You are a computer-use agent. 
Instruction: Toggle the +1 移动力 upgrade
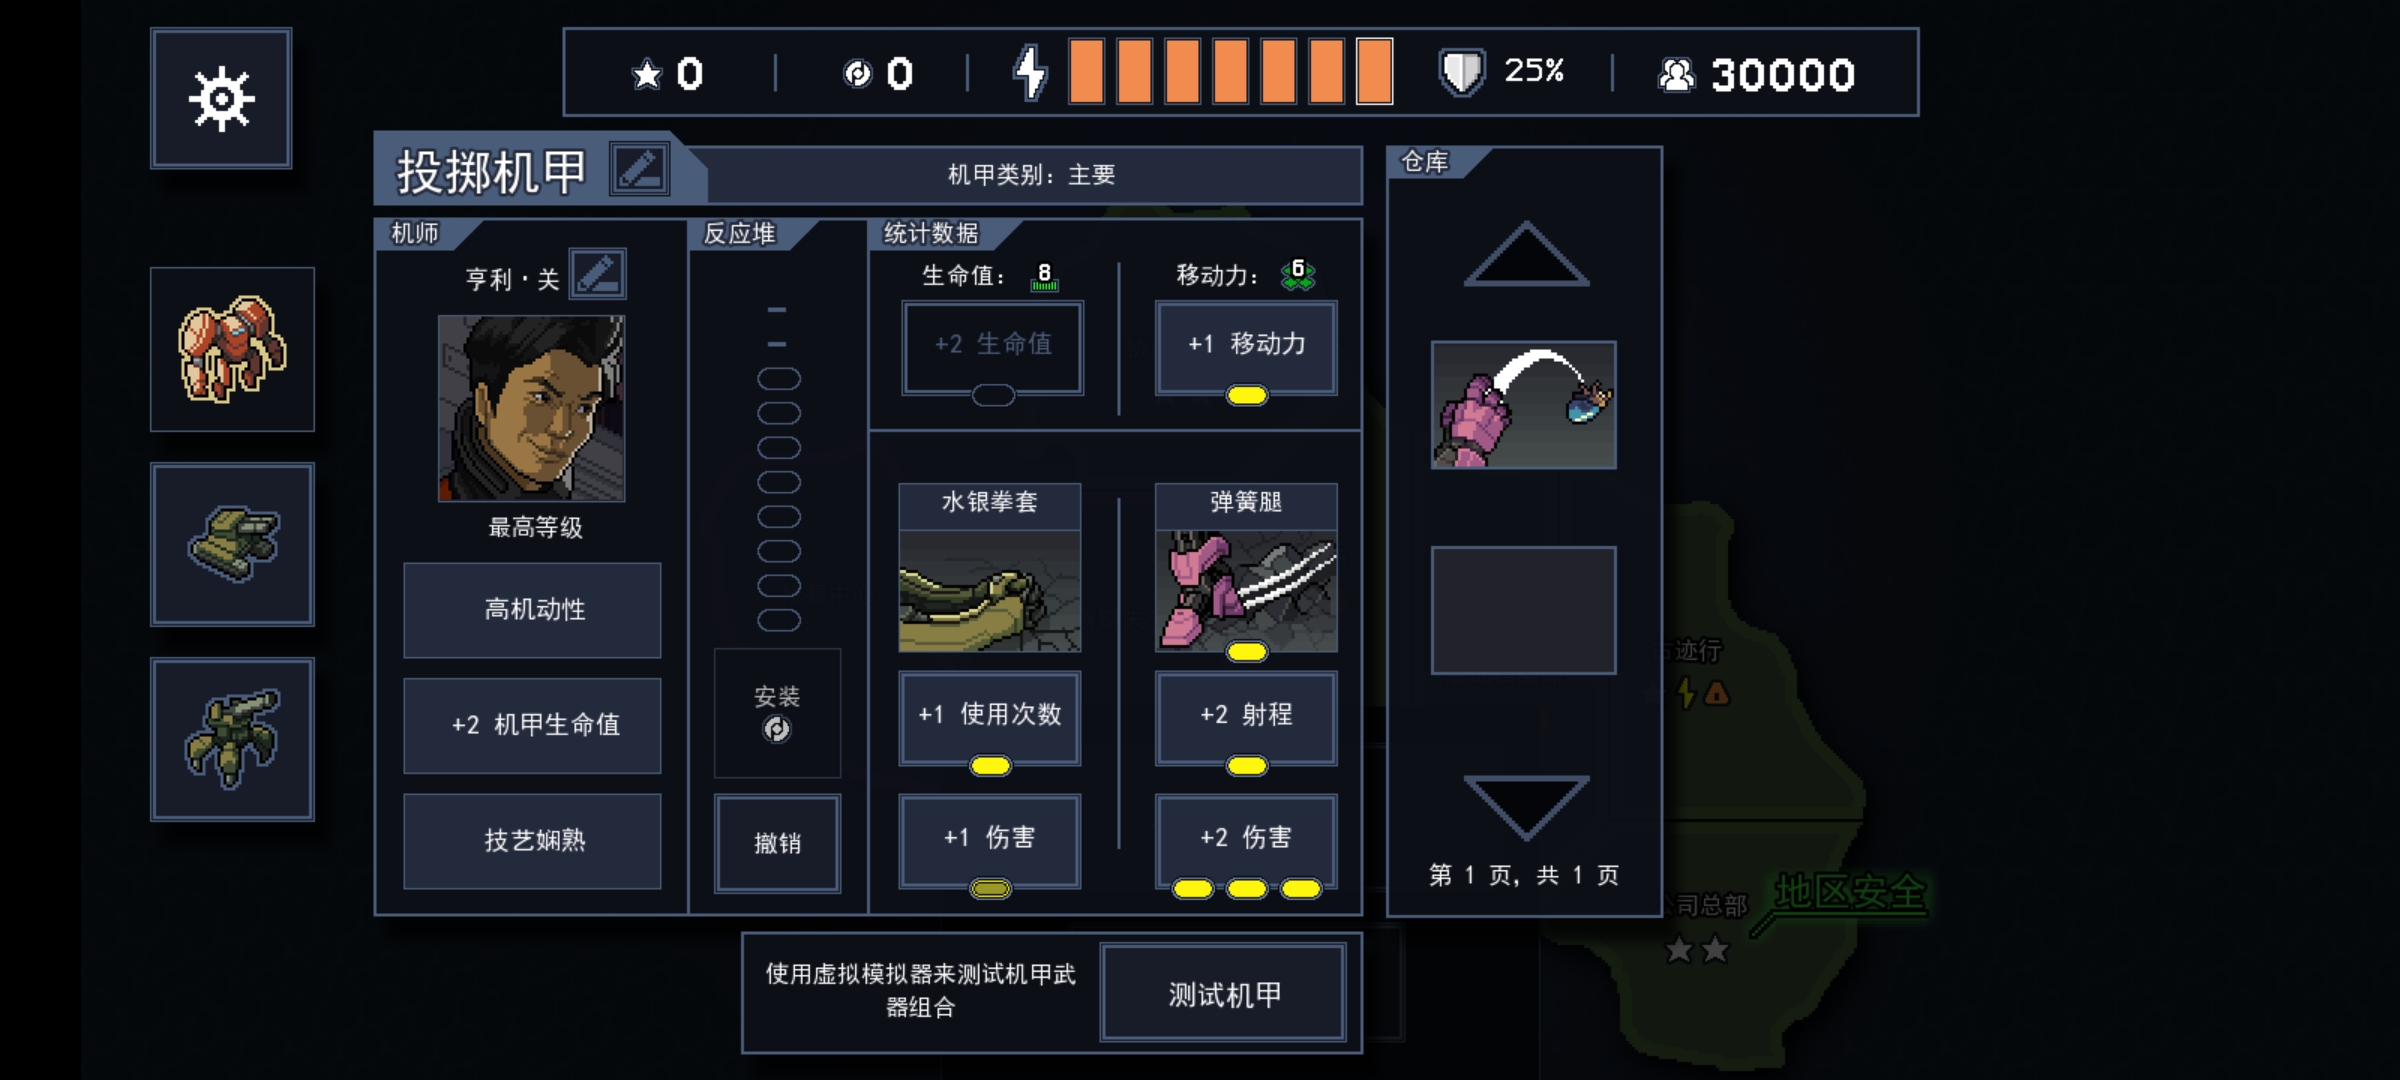point(1246,348)
